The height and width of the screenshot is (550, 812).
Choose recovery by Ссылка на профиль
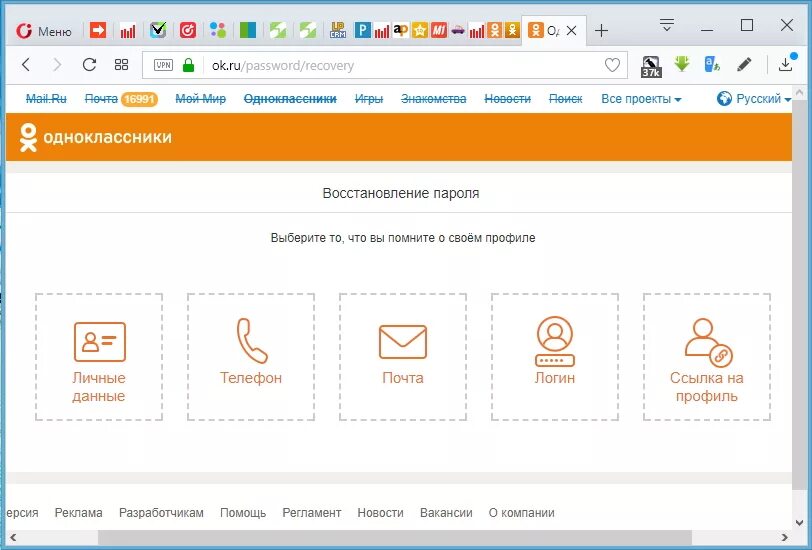click(x=707, y=357)
